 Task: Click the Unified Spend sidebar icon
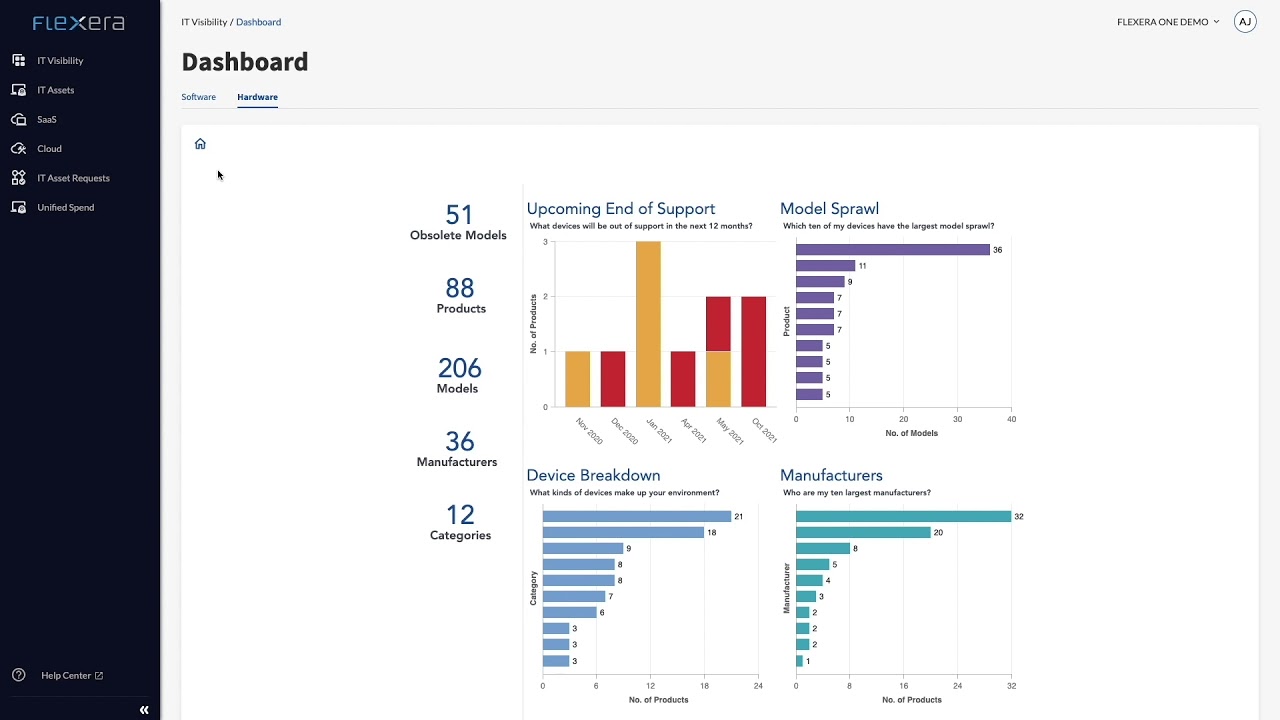(18, 208)
